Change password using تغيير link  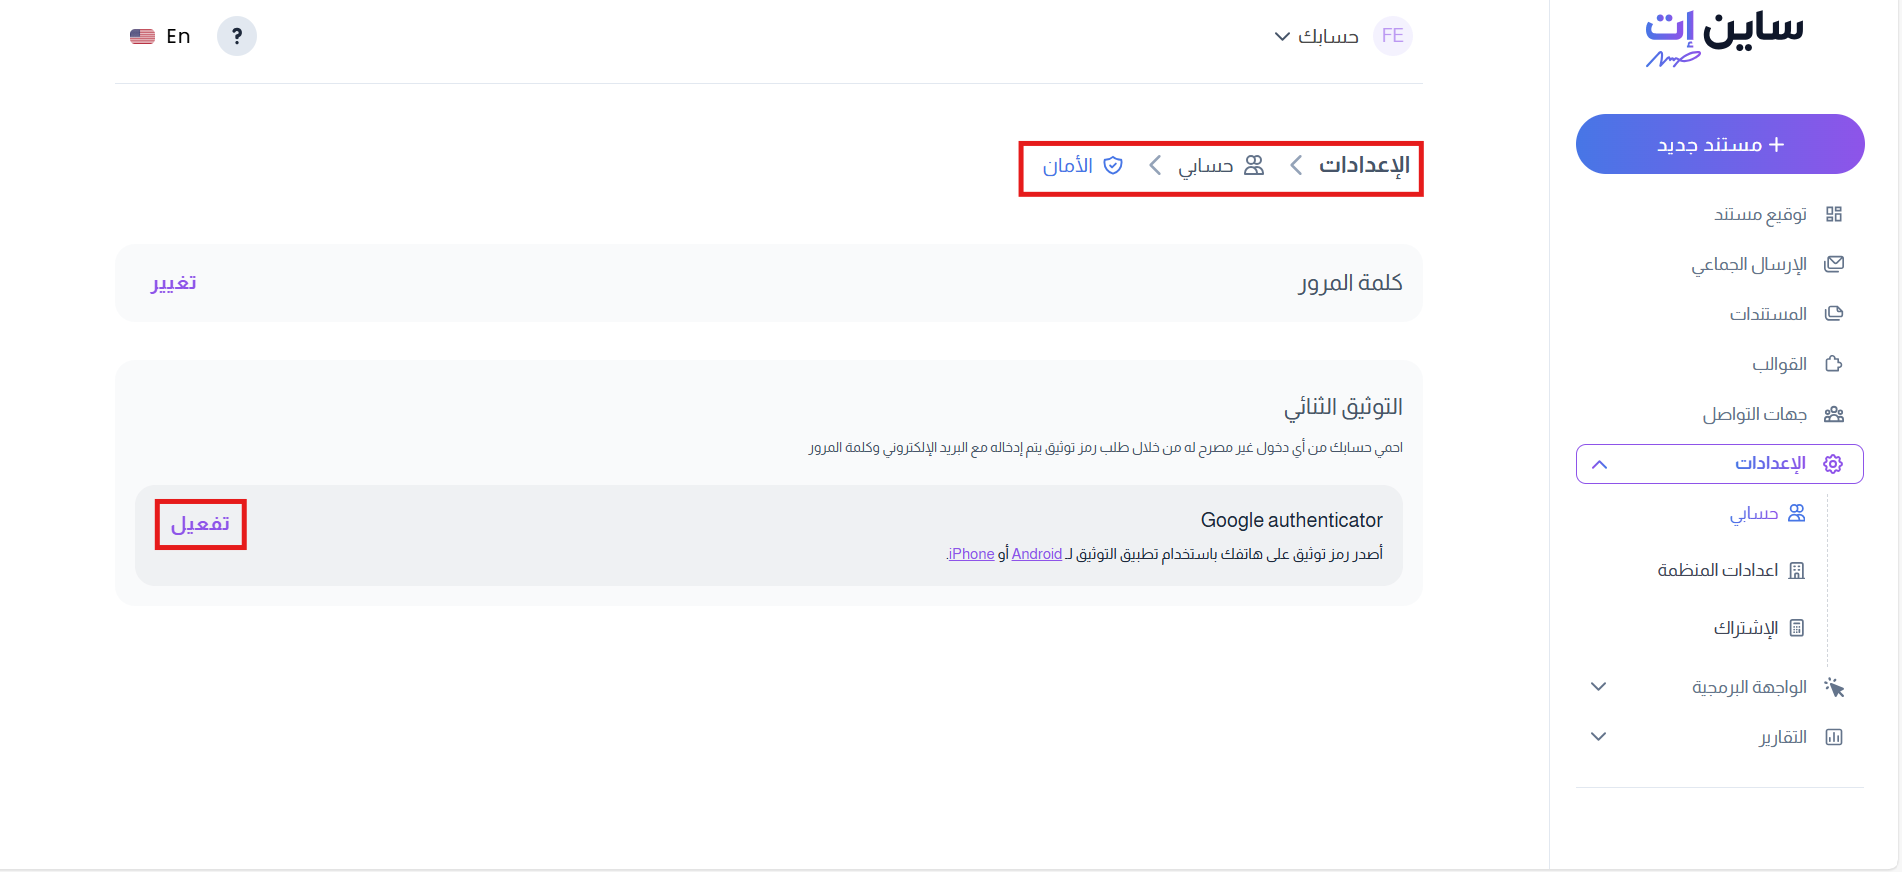pos(174,283)
